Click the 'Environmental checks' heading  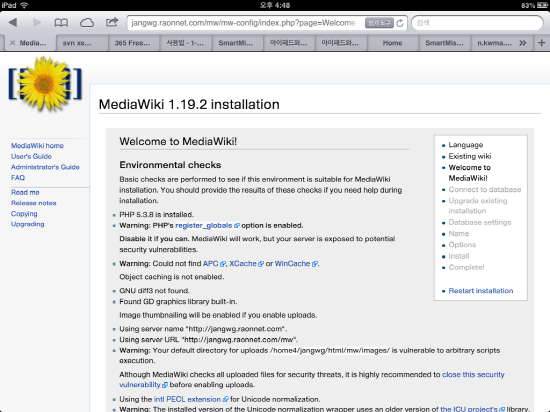click(x=170, y=165)
